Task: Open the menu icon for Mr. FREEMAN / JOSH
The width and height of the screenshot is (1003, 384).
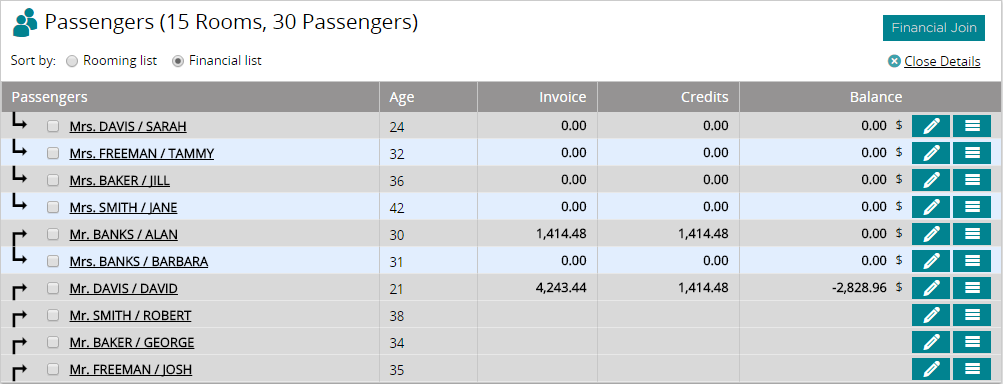Action: 972,369
